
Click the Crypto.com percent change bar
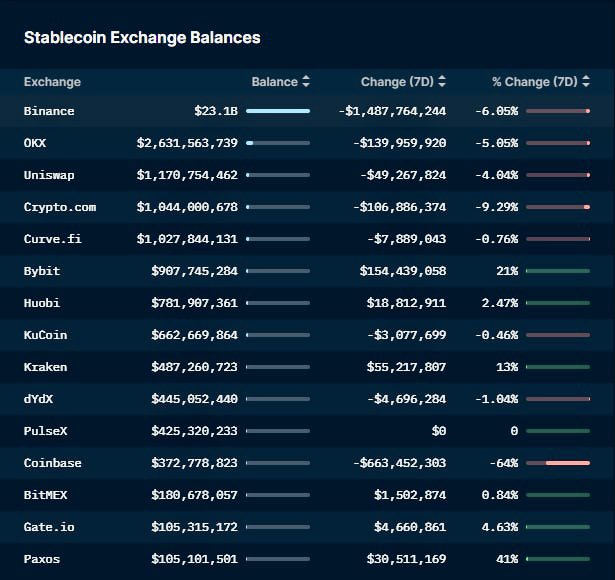click(558, 207)
